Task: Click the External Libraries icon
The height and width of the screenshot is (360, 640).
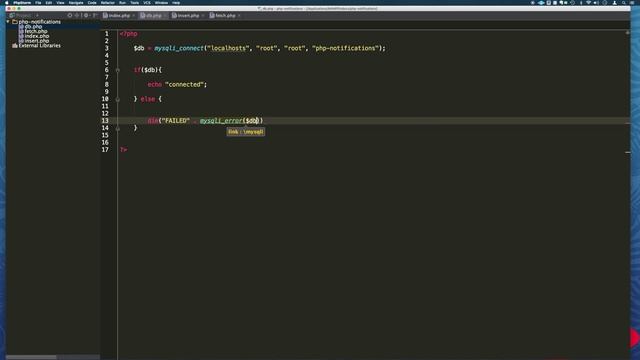Action: coord(15,46)
